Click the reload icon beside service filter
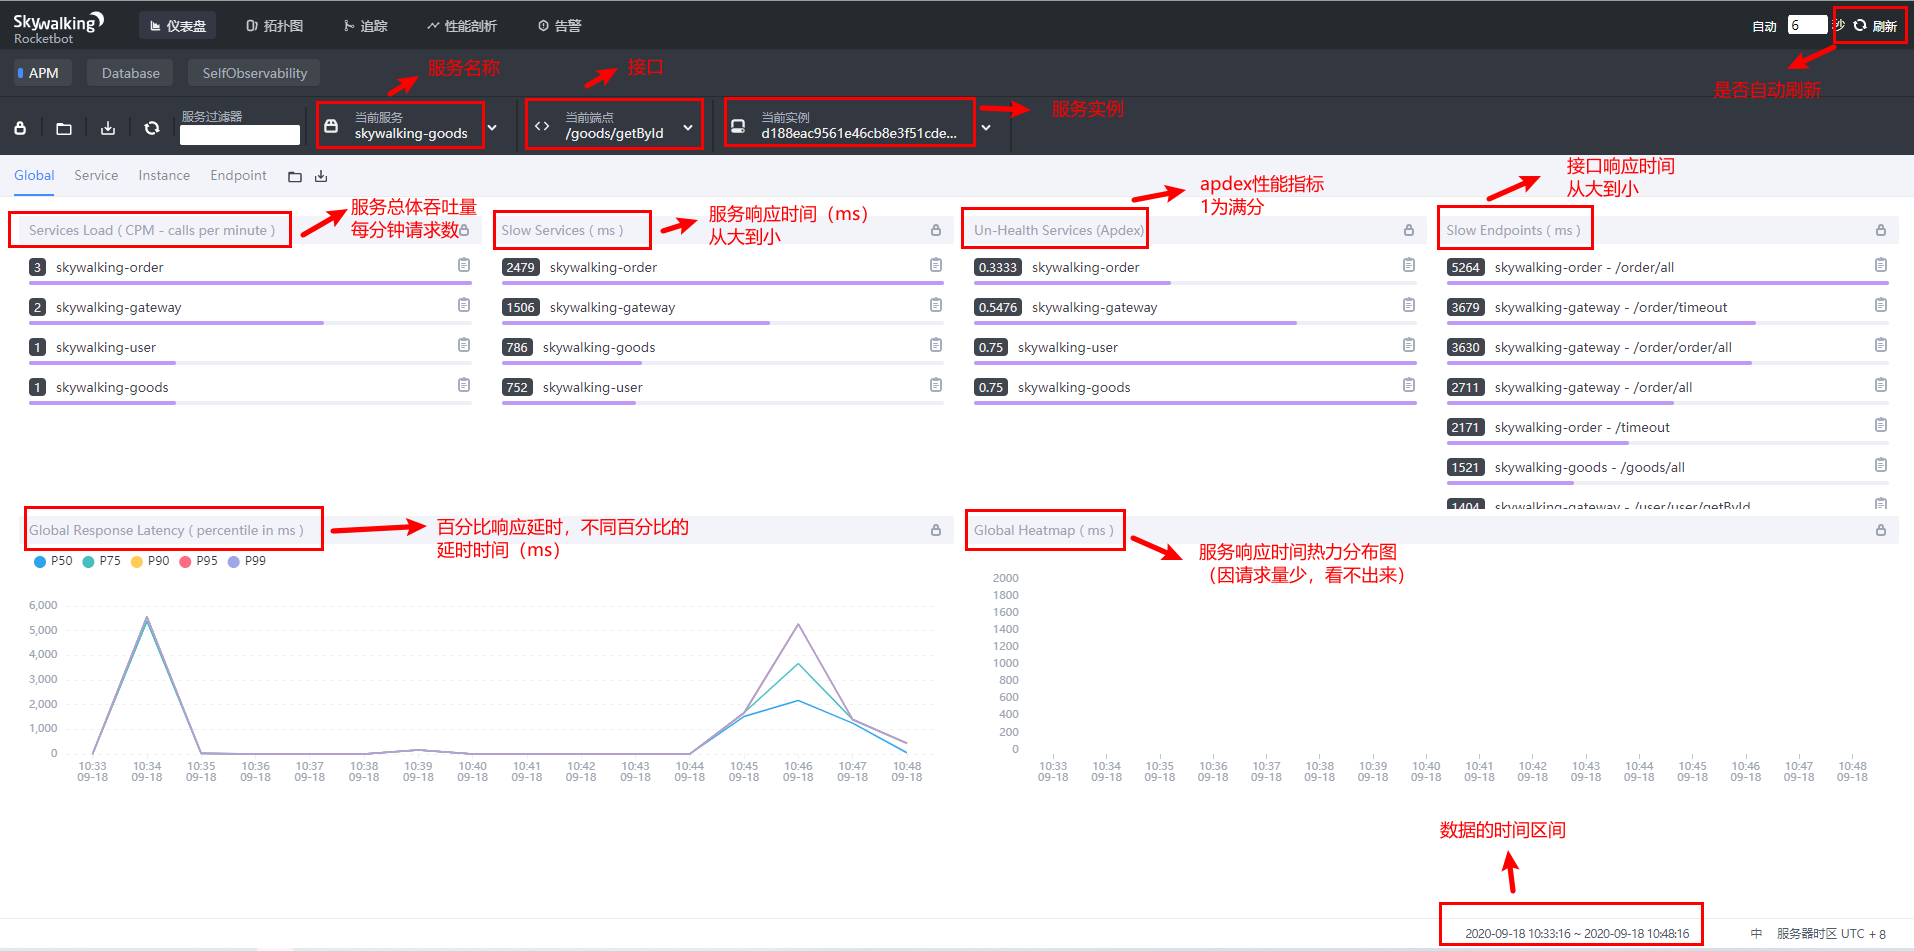Viewport: 1914px width, 951px height. point(152,128)
